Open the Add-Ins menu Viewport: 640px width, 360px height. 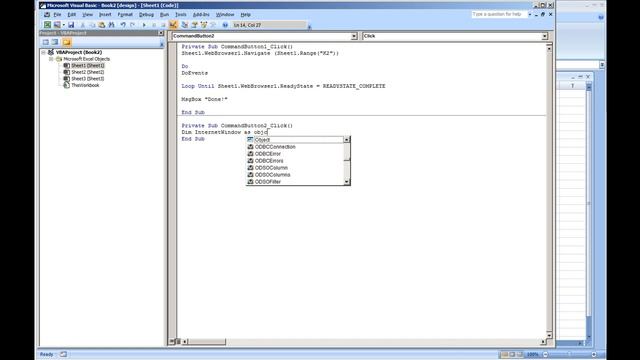201,14
